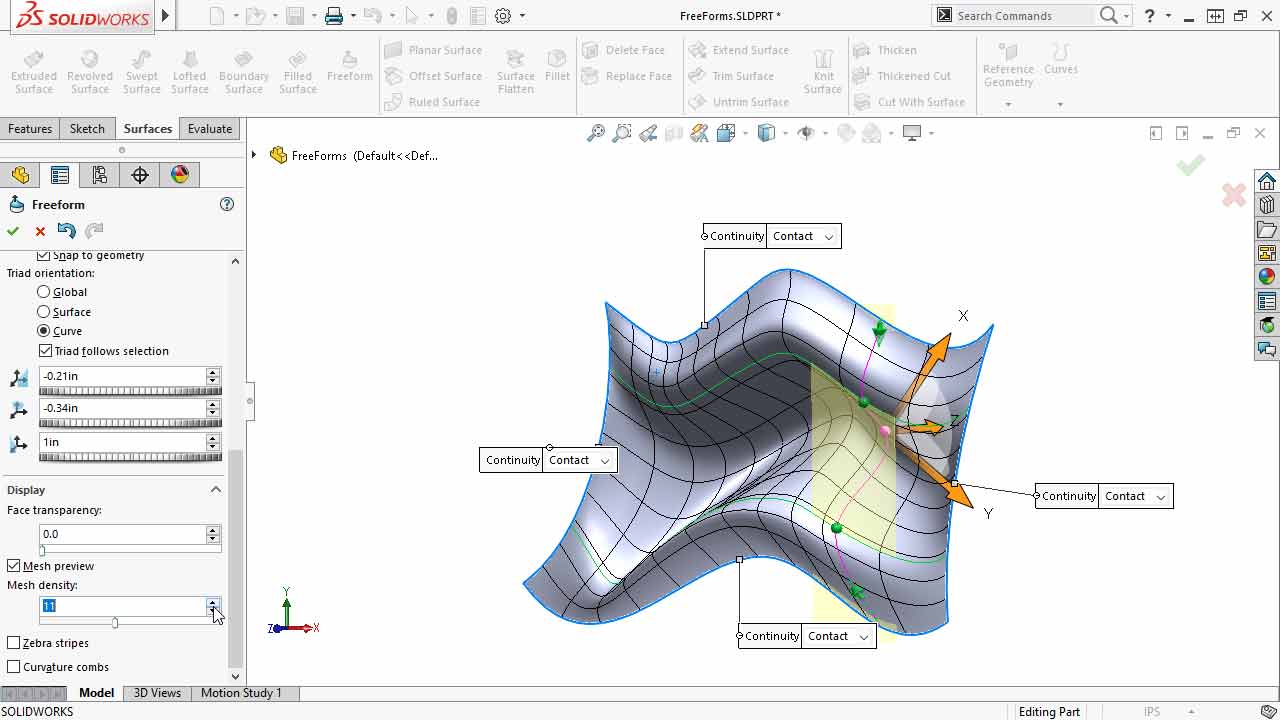Cancel Freeform with the red X icon
This screenshot has width=1280, height=720.
tap(40, 231)
